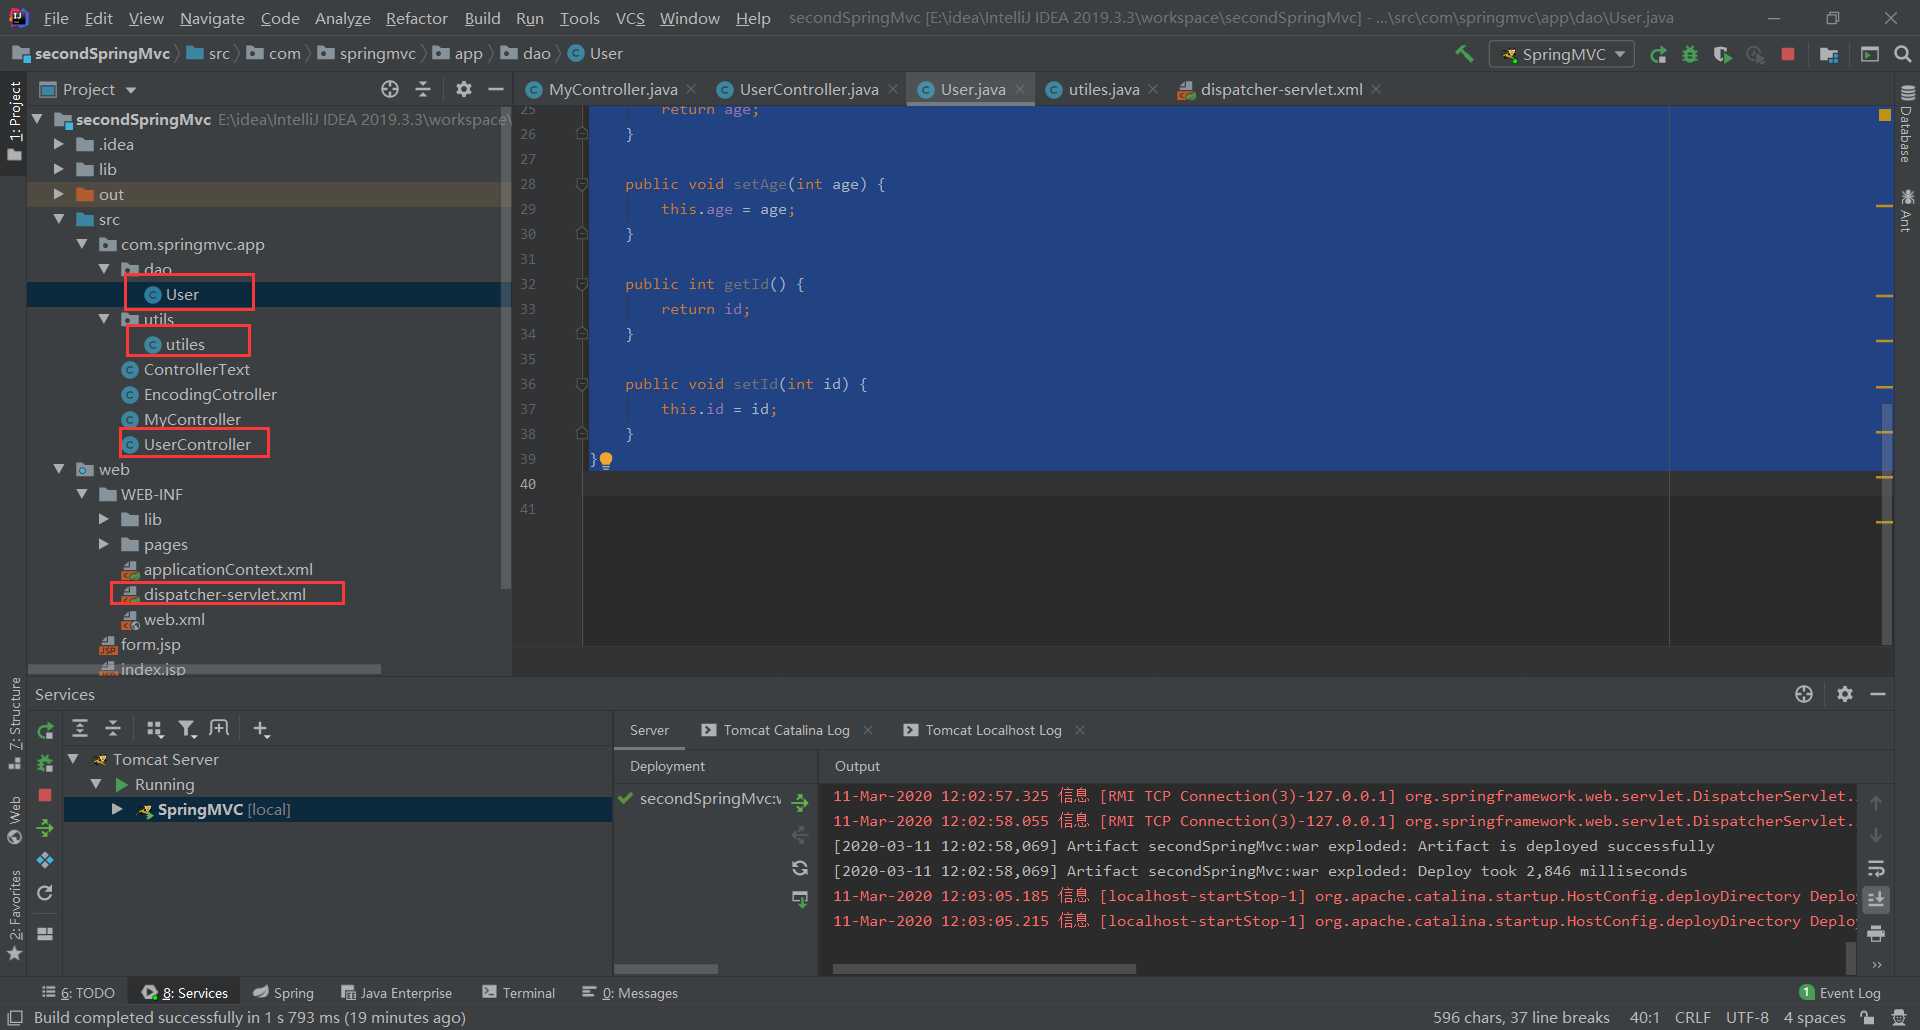Screen dimensions: 1920x1030
Task: Expand the out folder
Action: 59,194
